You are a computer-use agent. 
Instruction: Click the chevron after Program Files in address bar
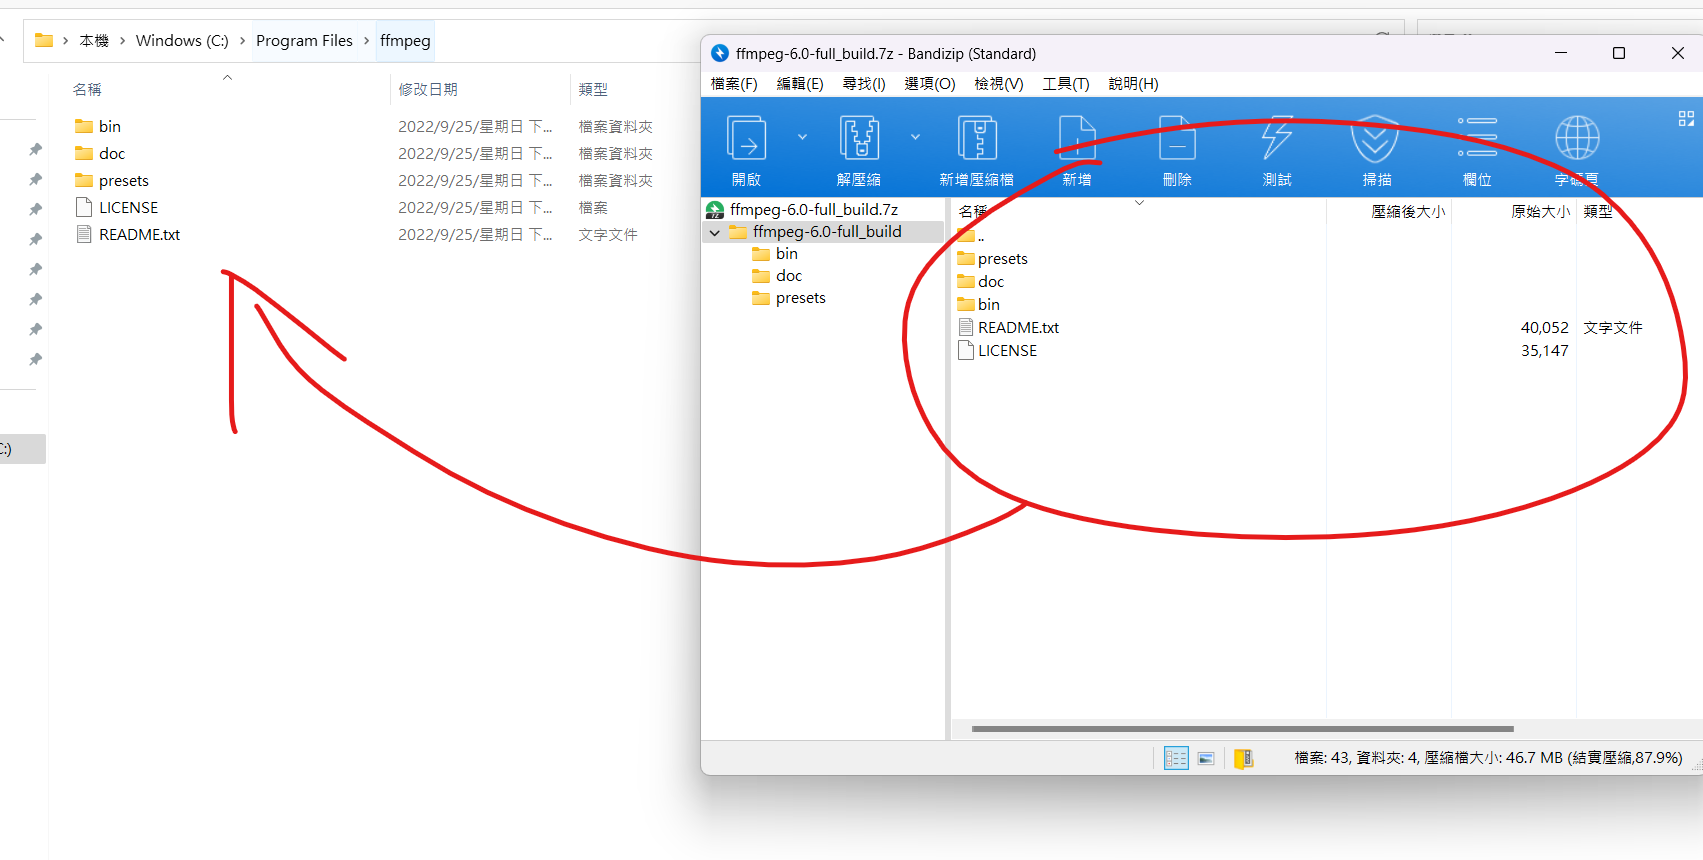tap(366, 40)
